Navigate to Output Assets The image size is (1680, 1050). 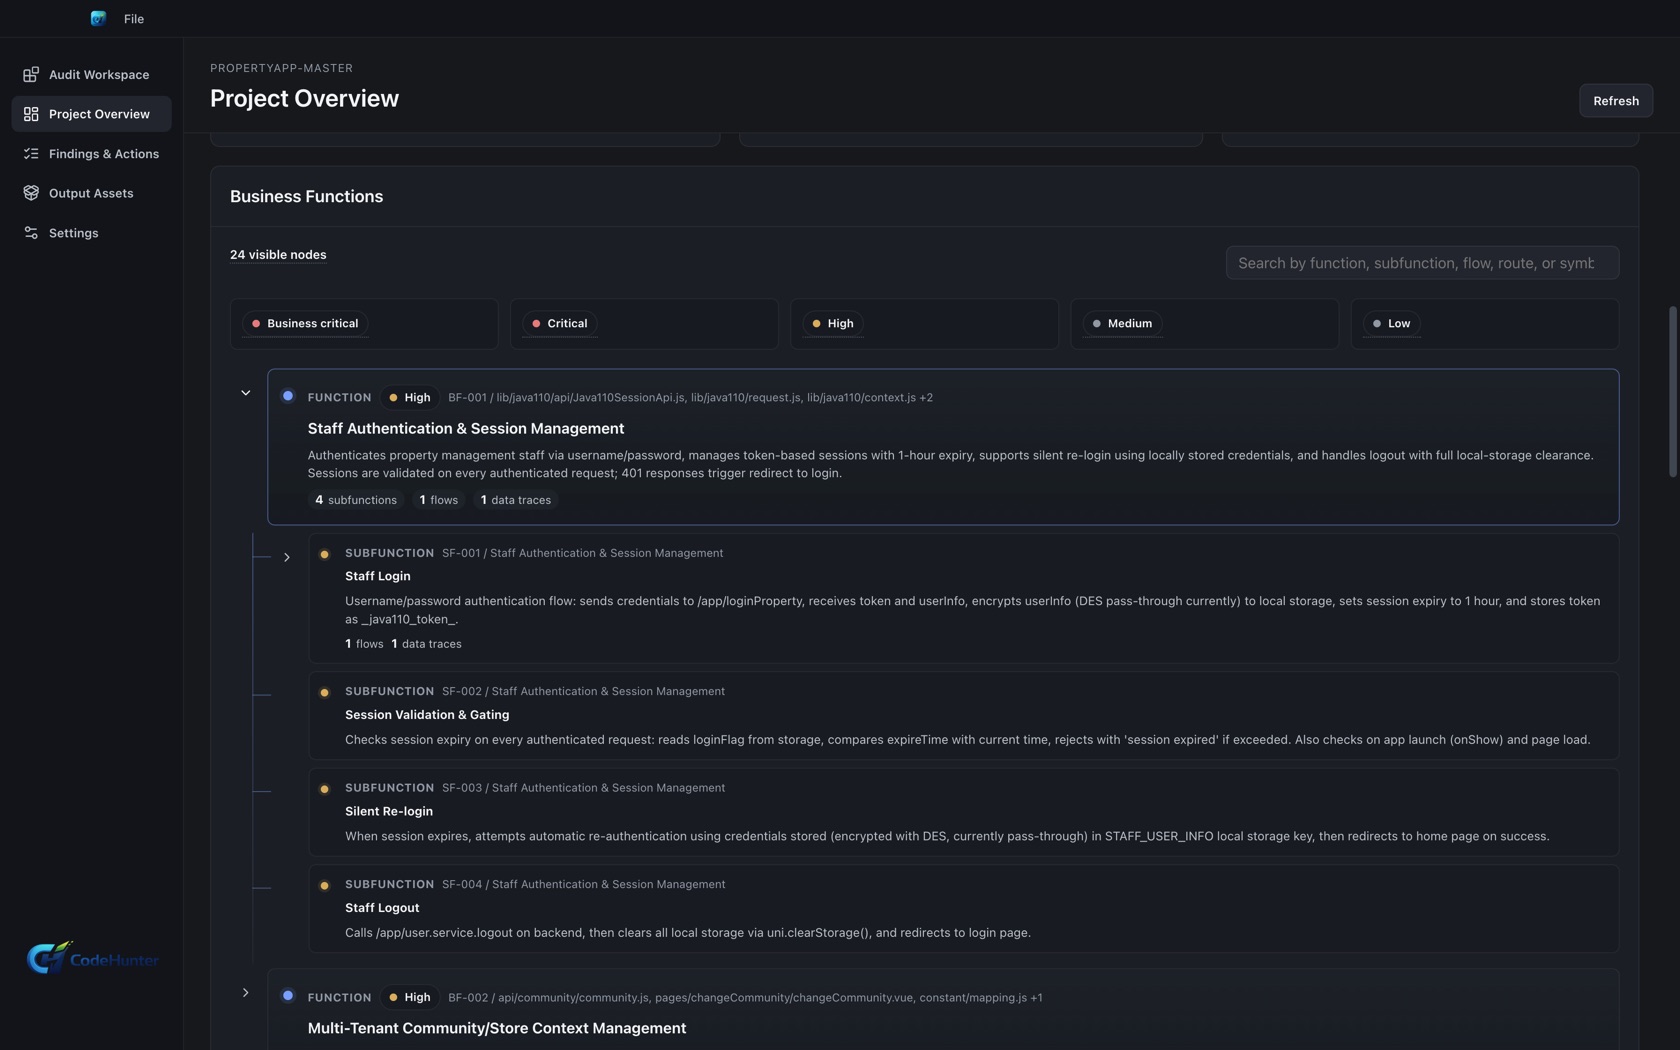coord(91,193)
